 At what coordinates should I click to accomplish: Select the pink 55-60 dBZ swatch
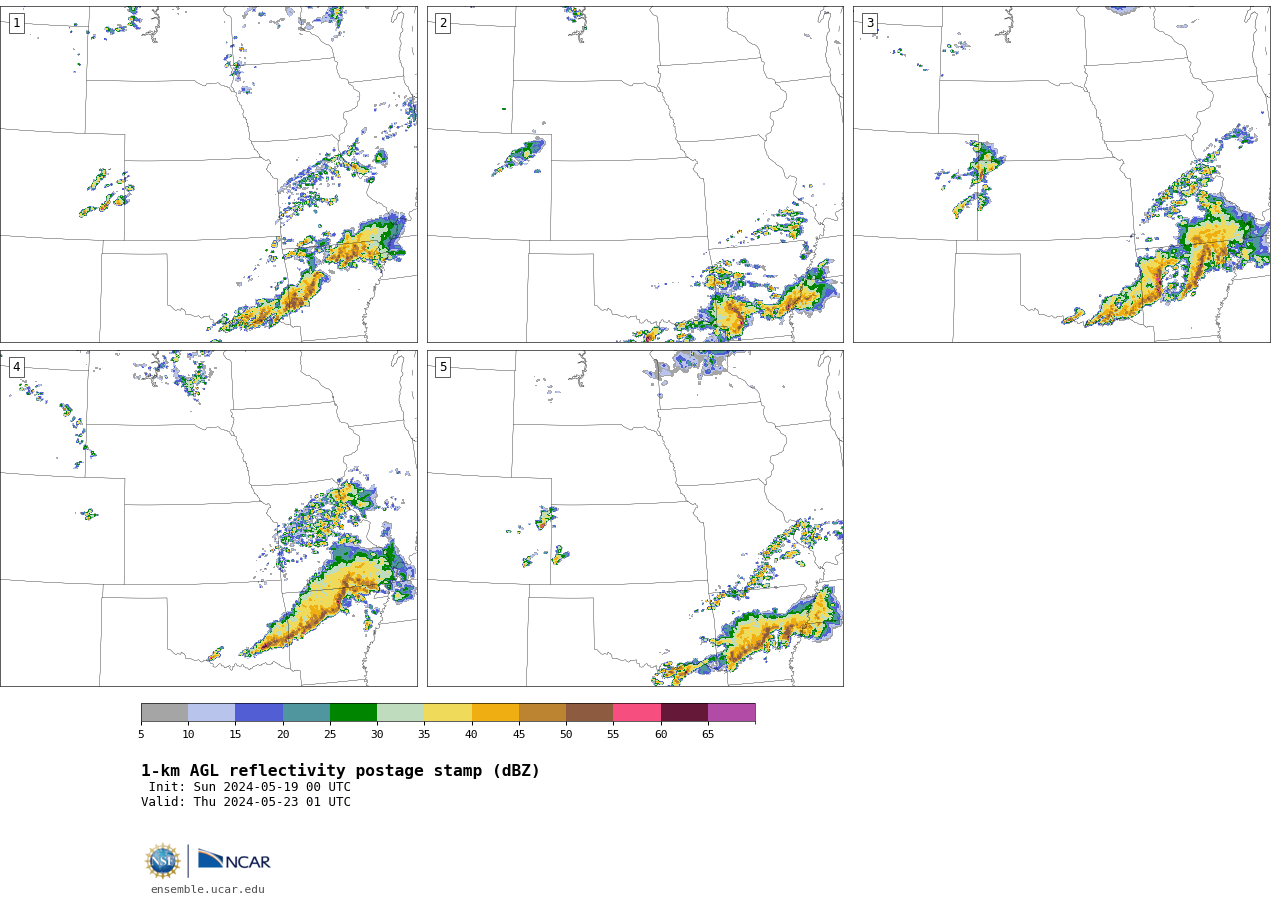pos(637,713)
